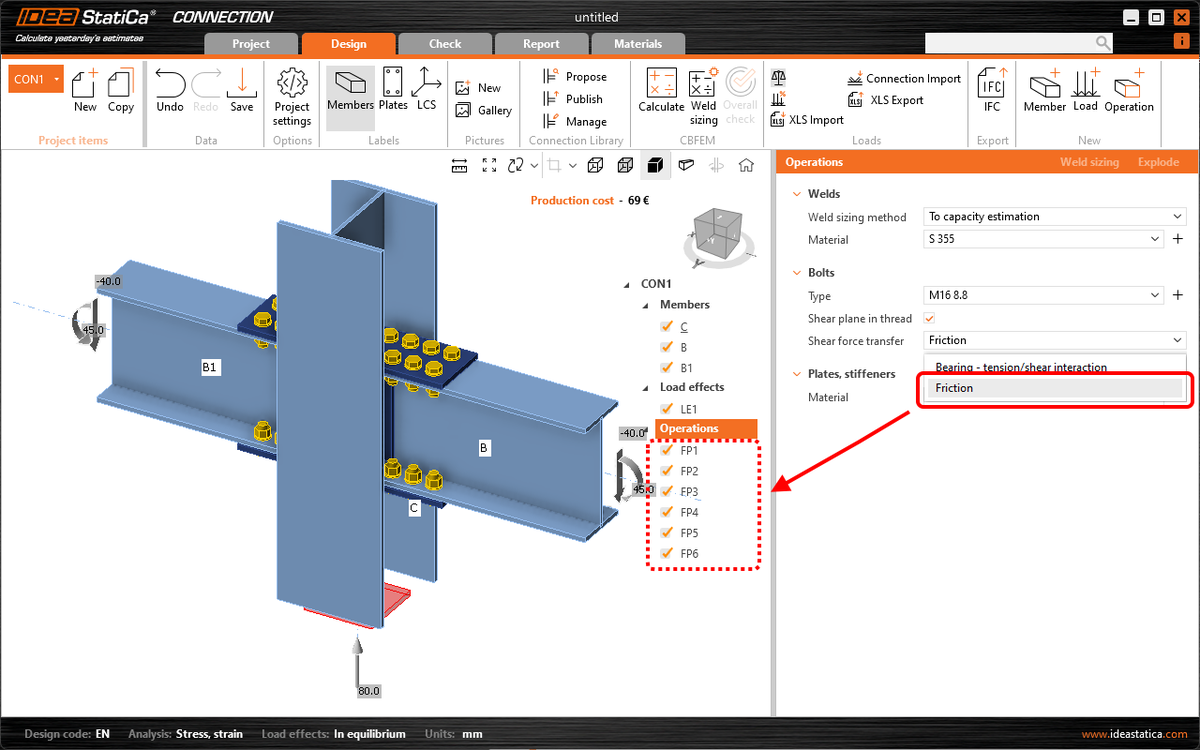Add a new Operation from the ribbon
Screen dimensions: 1200x750
[1129, 90]
